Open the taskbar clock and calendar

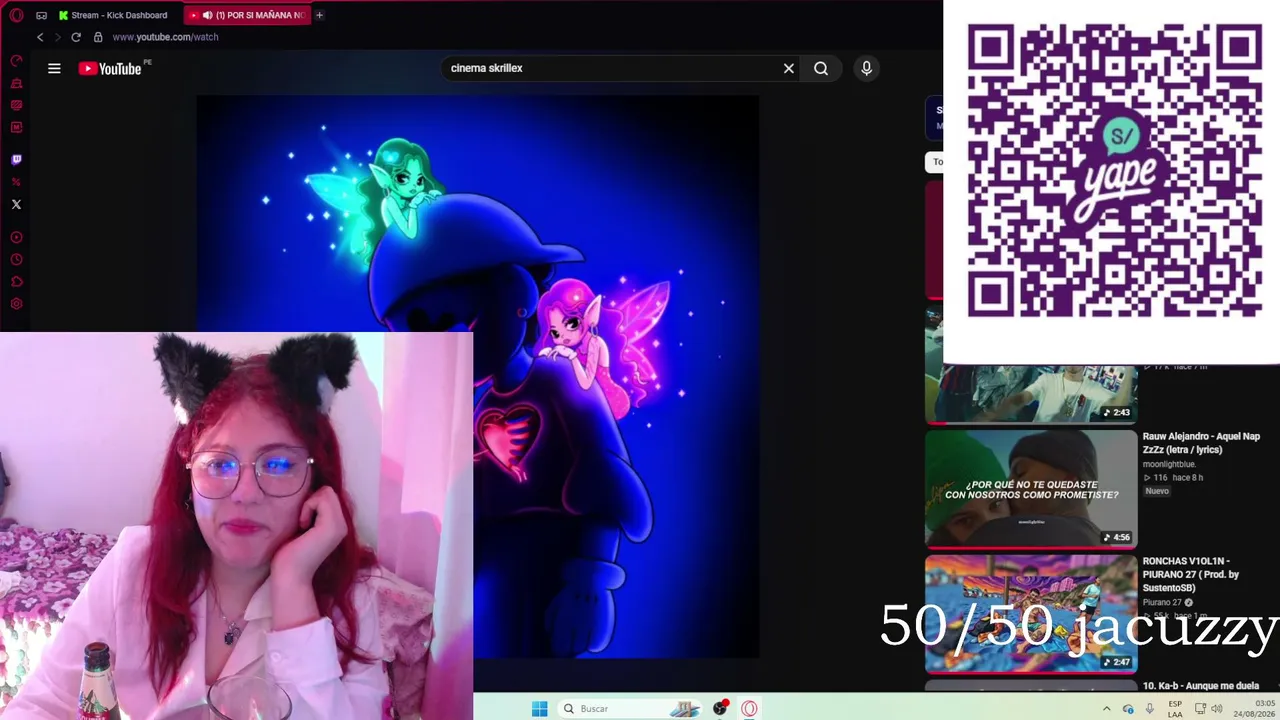click(1254, 709)
